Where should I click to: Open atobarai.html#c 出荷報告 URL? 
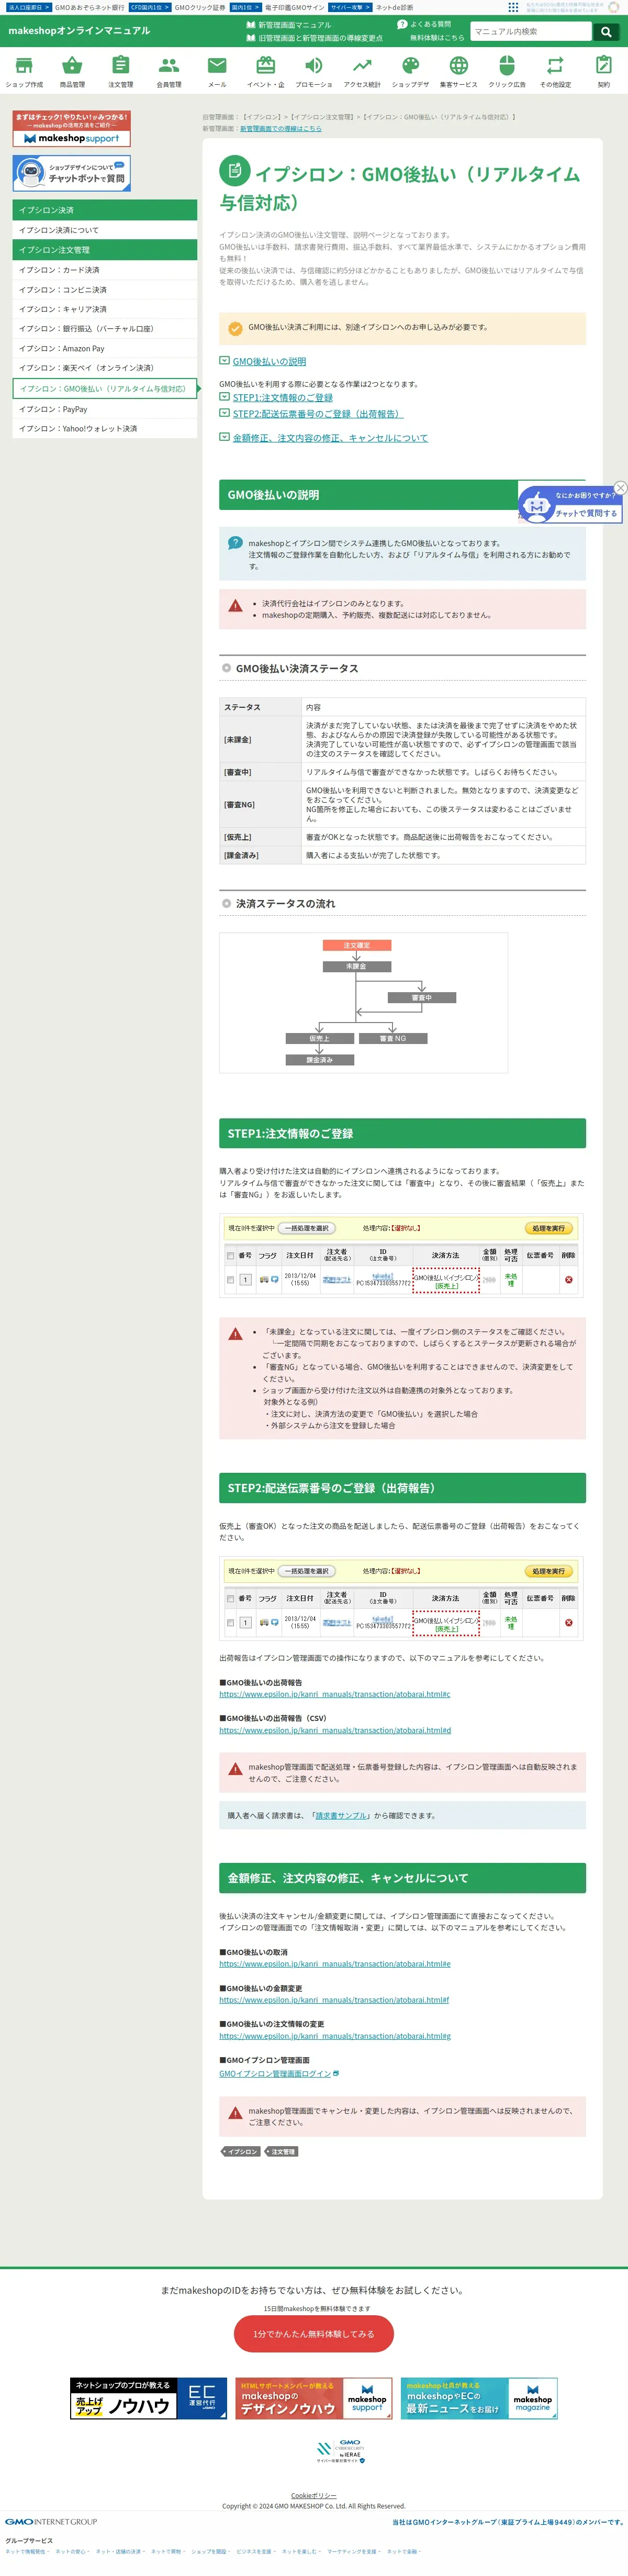coord(335,1695)
